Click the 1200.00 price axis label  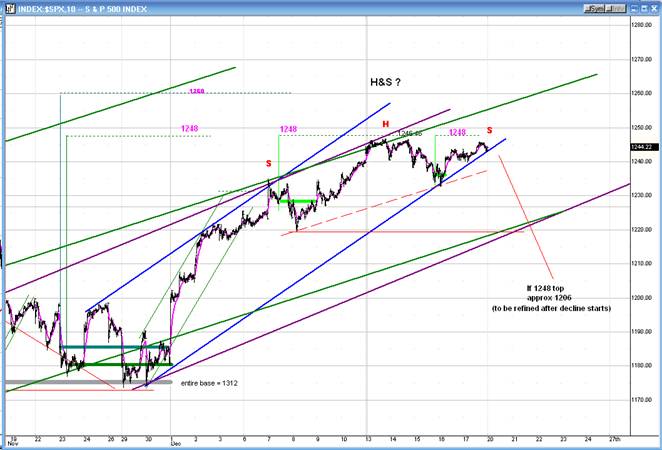pos(642,298)
